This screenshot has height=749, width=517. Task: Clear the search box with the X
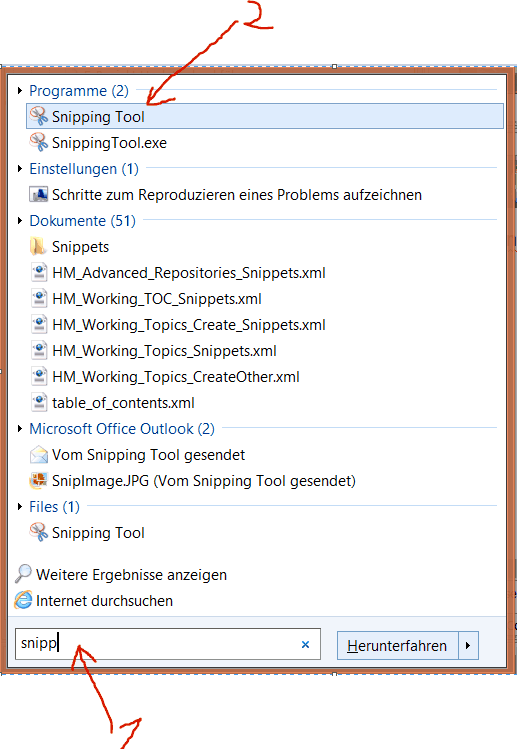305,644
